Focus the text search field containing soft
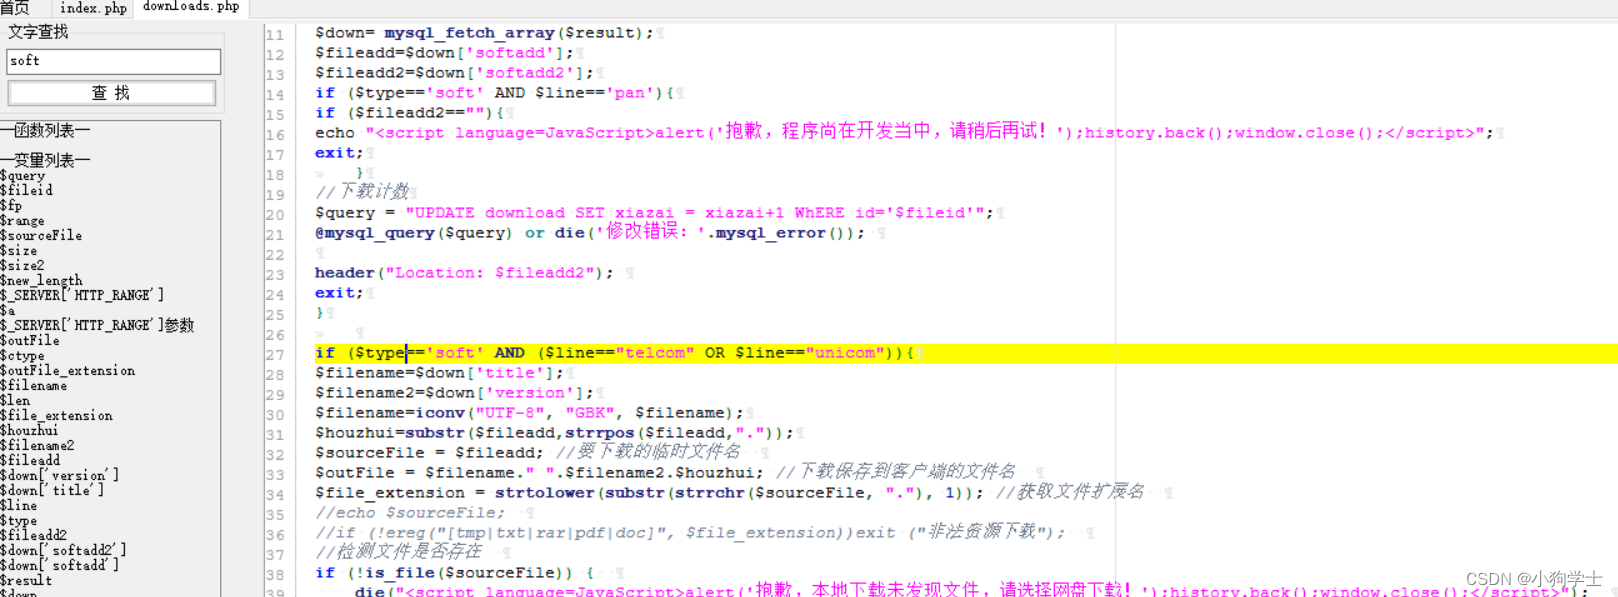Viewport: 1618px width, 597px height. click(114, 61)
